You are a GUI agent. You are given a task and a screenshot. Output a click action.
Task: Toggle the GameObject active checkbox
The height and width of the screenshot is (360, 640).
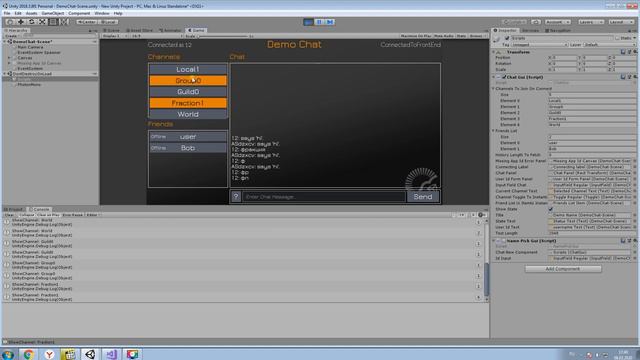pyautogui.click(x=507, y=38)
